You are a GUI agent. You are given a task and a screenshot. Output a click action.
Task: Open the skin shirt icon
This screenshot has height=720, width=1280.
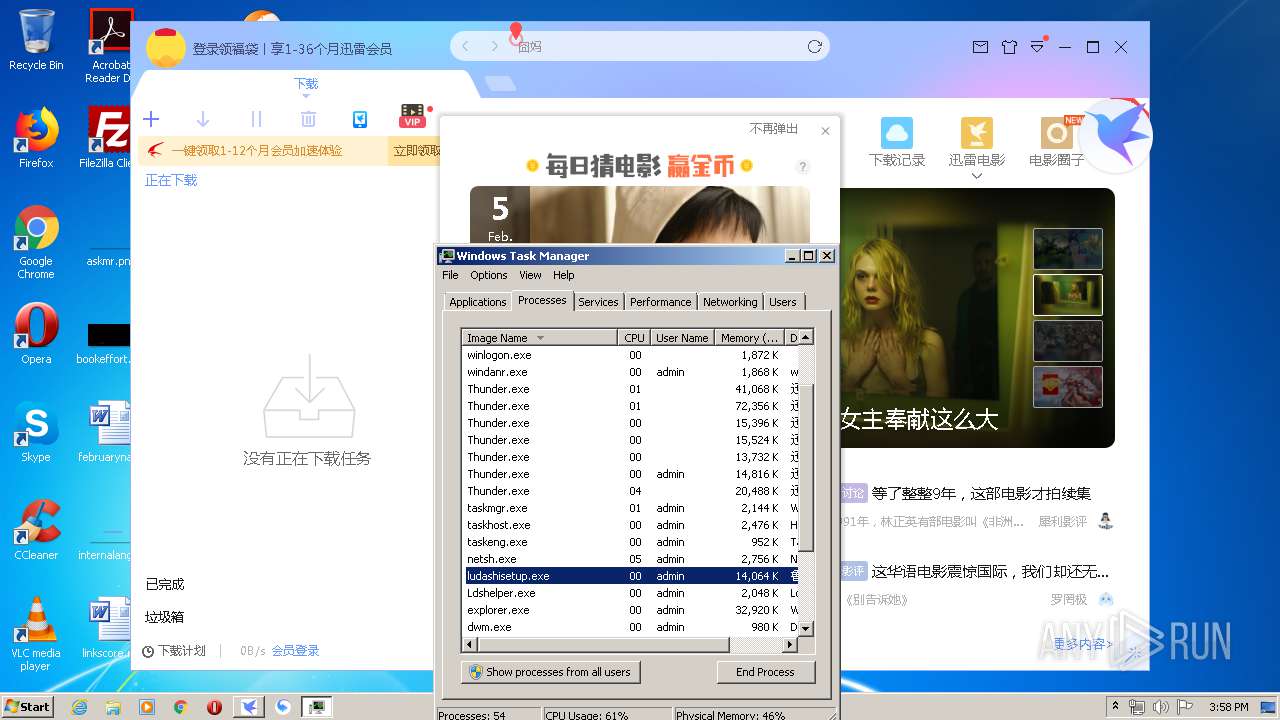[1009, 47]
